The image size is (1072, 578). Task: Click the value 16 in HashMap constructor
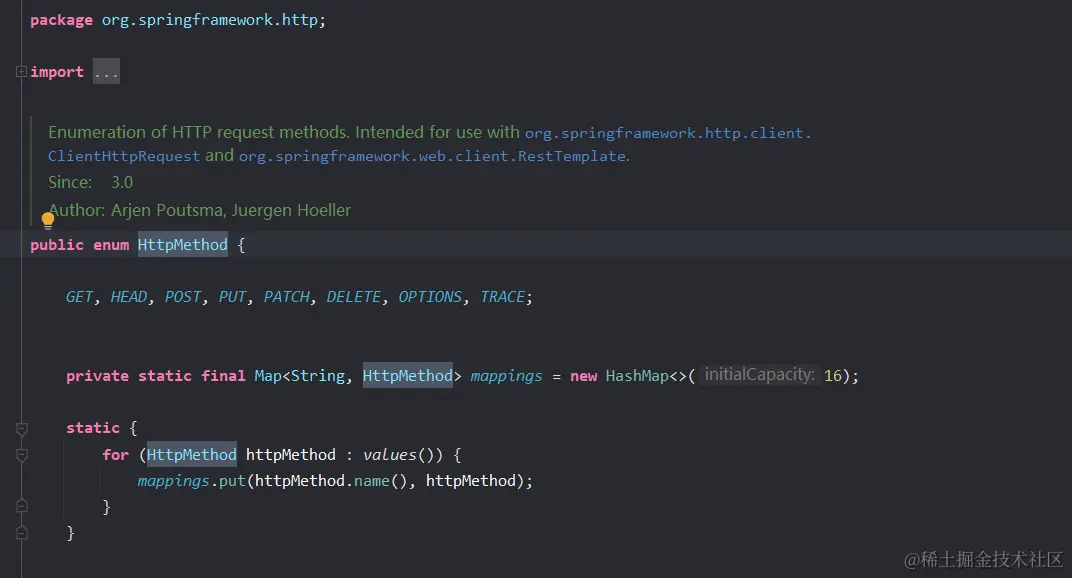click(x=832, y=376)
